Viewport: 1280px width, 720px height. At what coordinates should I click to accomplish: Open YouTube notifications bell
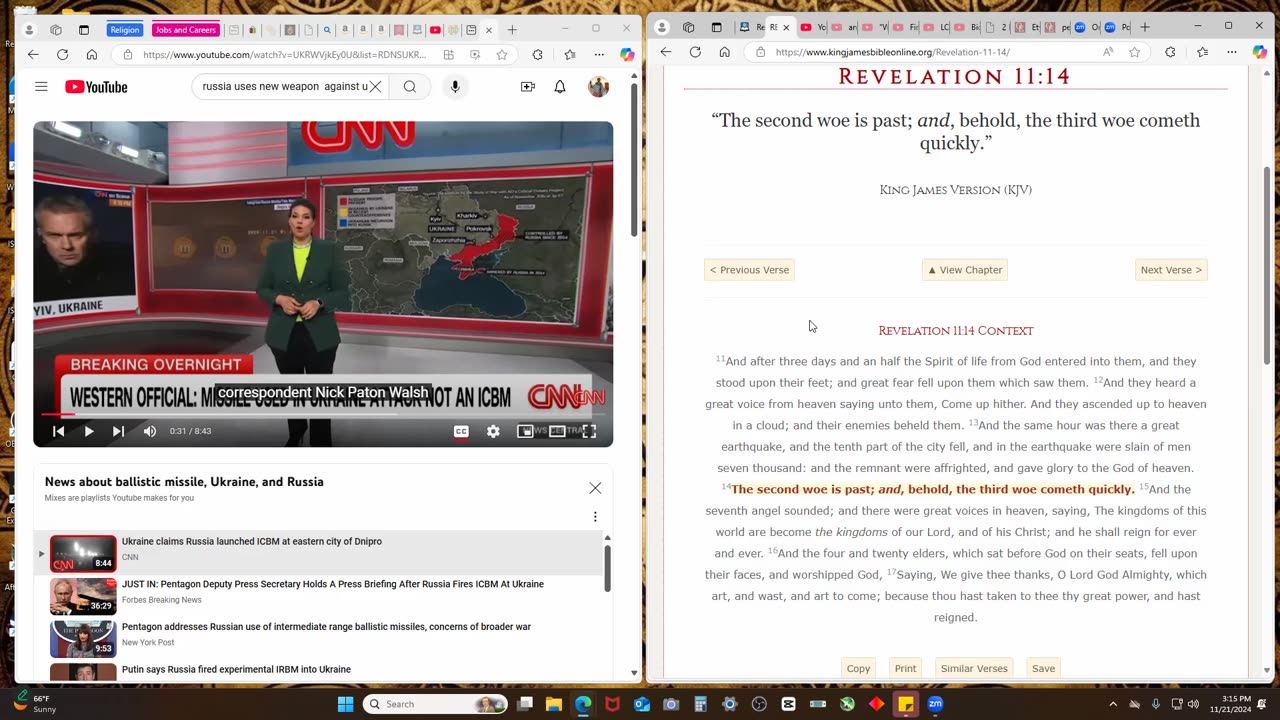pyautogui.click(x=560, y=87)
